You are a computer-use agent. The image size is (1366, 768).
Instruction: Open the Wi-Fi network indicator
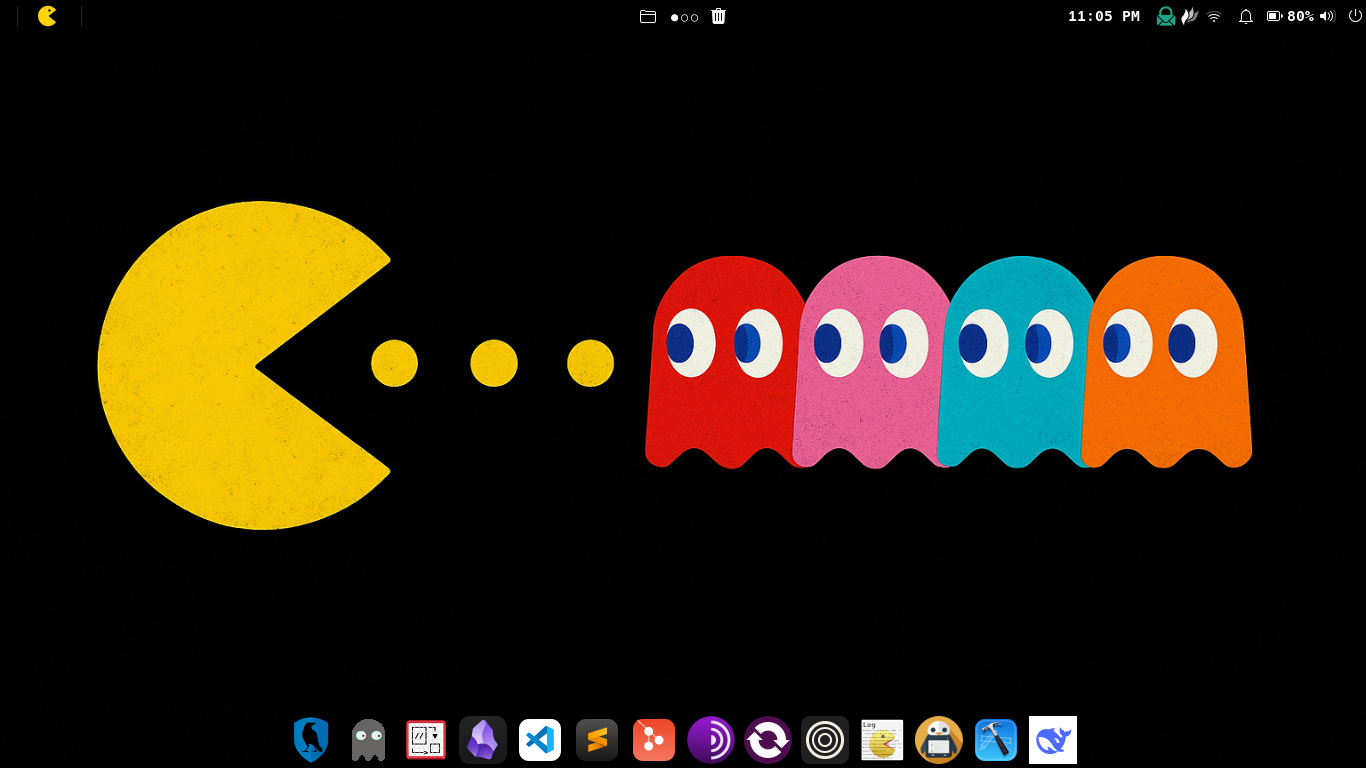(1214, 16)
